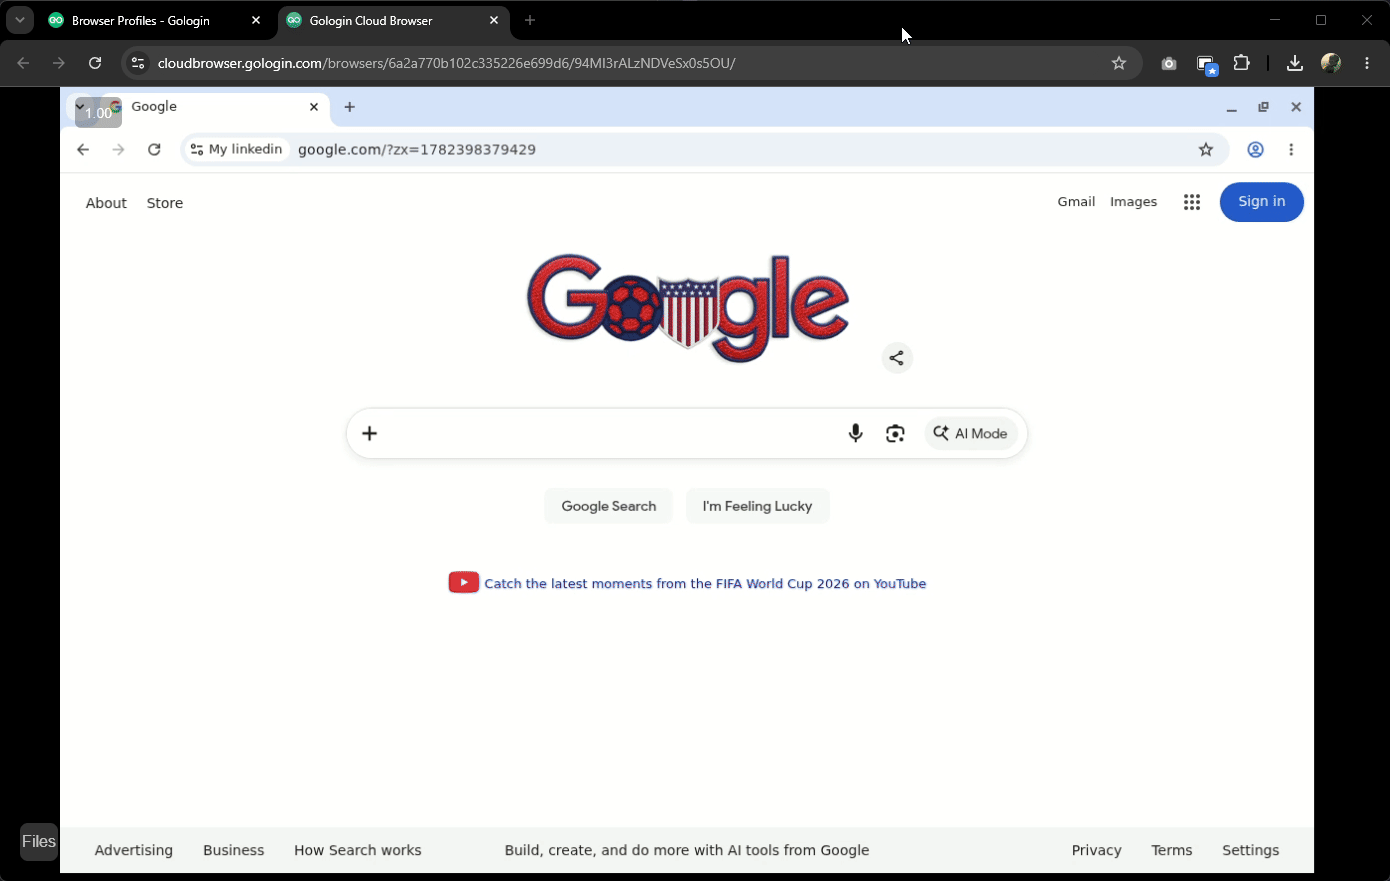
Task: Click the cloudbrowser.gologin.com address bar
Action: (x=630, y=63)
